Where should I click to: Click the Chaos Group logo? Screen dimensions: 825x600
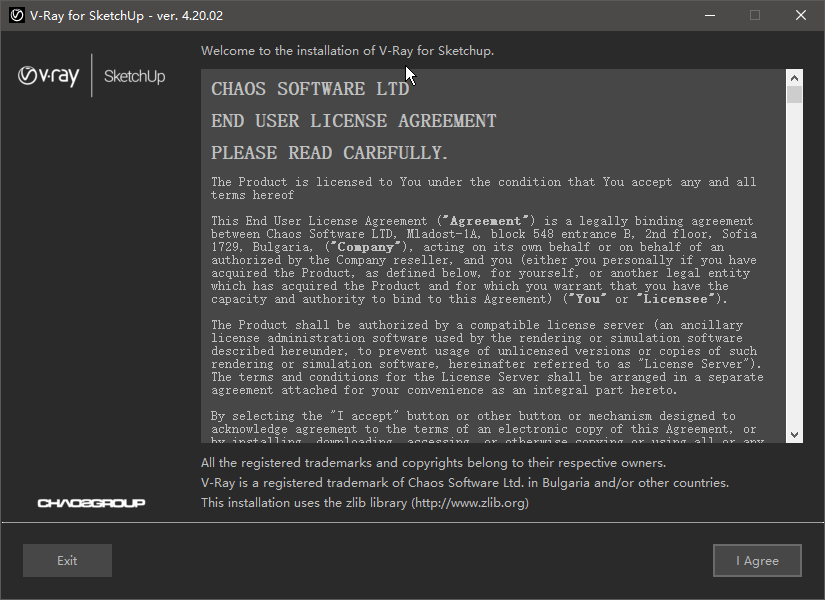[92, 503]
